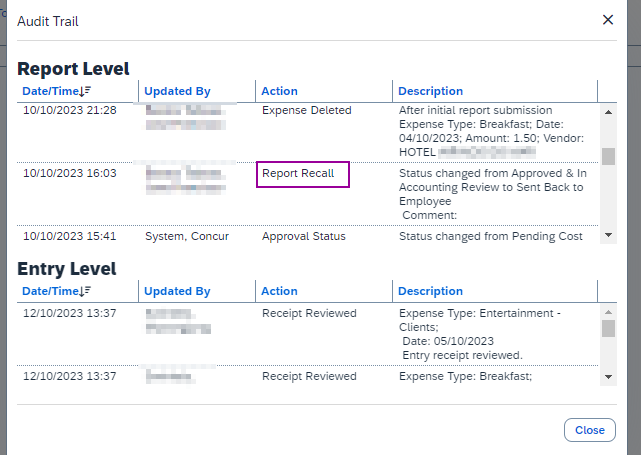Click Entry Level scrollbar down arrow
This screenshot has height=455, width=641.
coord(608,377)
